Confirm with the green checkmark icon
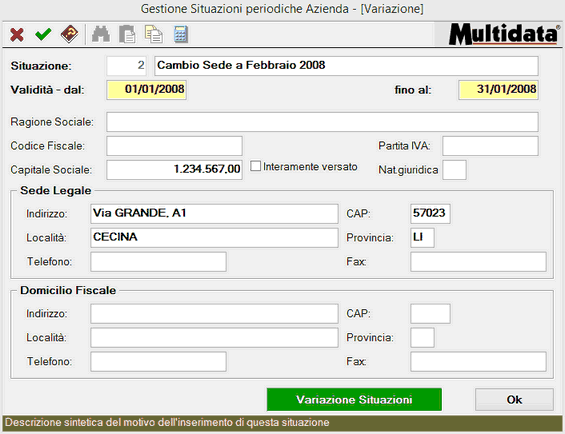Image resolution: width=565 pixels, height=434 pixels. pos(43,35)
